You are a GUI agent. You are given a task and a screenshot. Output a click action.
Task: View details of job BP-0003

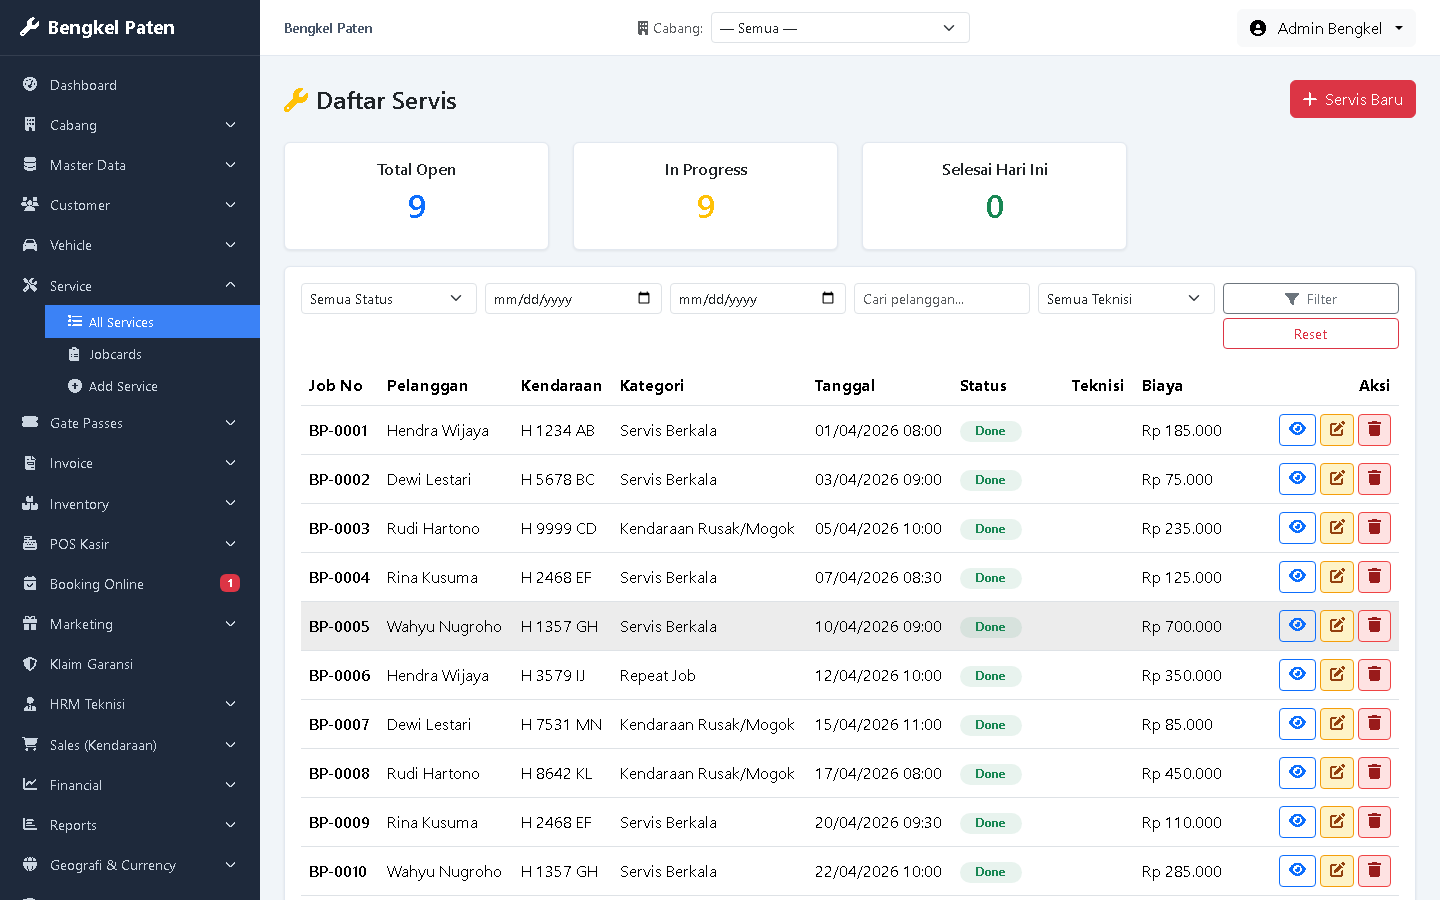[x=1297, y=528]
